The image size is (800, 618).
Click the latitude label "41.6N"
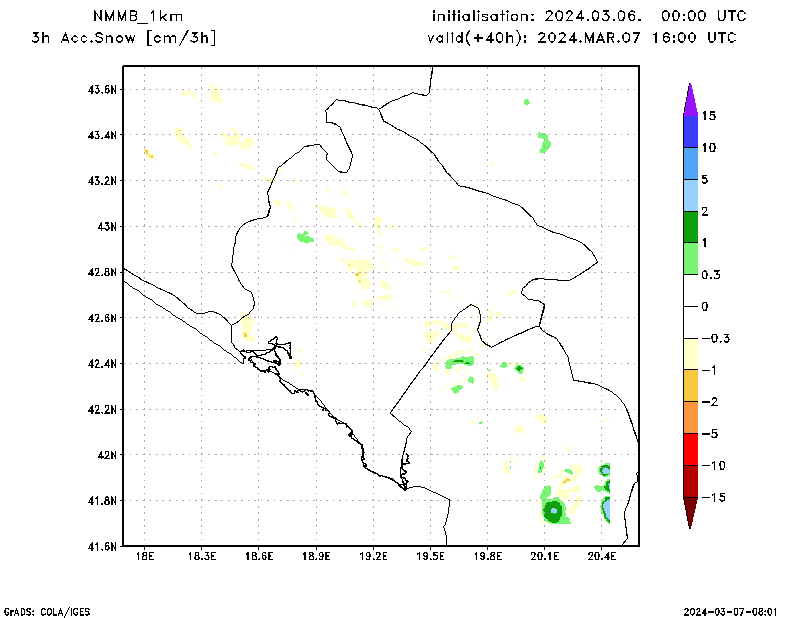point(102,547)
